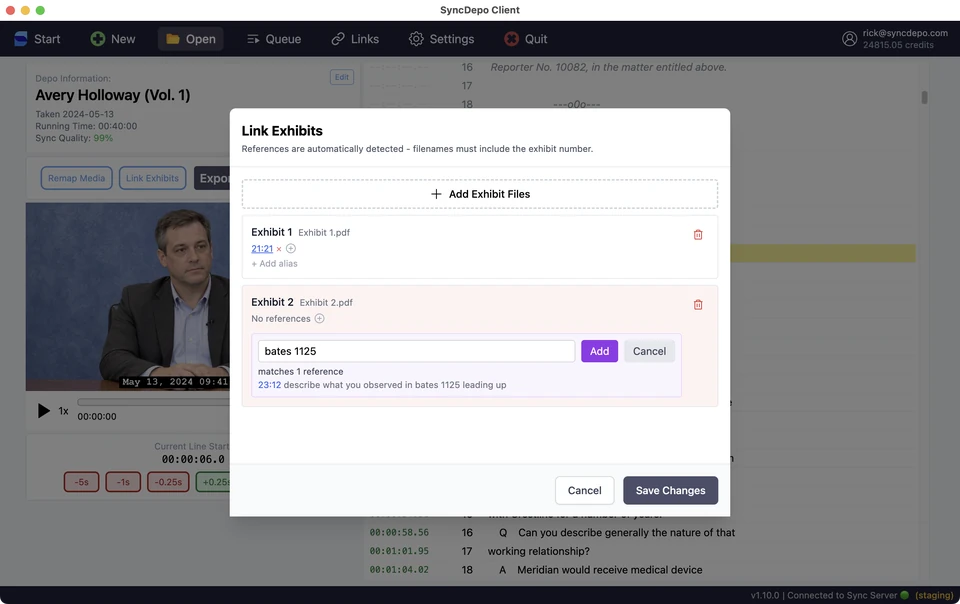Image resolution: width=960 pixels, height=604 pixels.
Task: Click the purple Add button
Action: click(599, 351)
